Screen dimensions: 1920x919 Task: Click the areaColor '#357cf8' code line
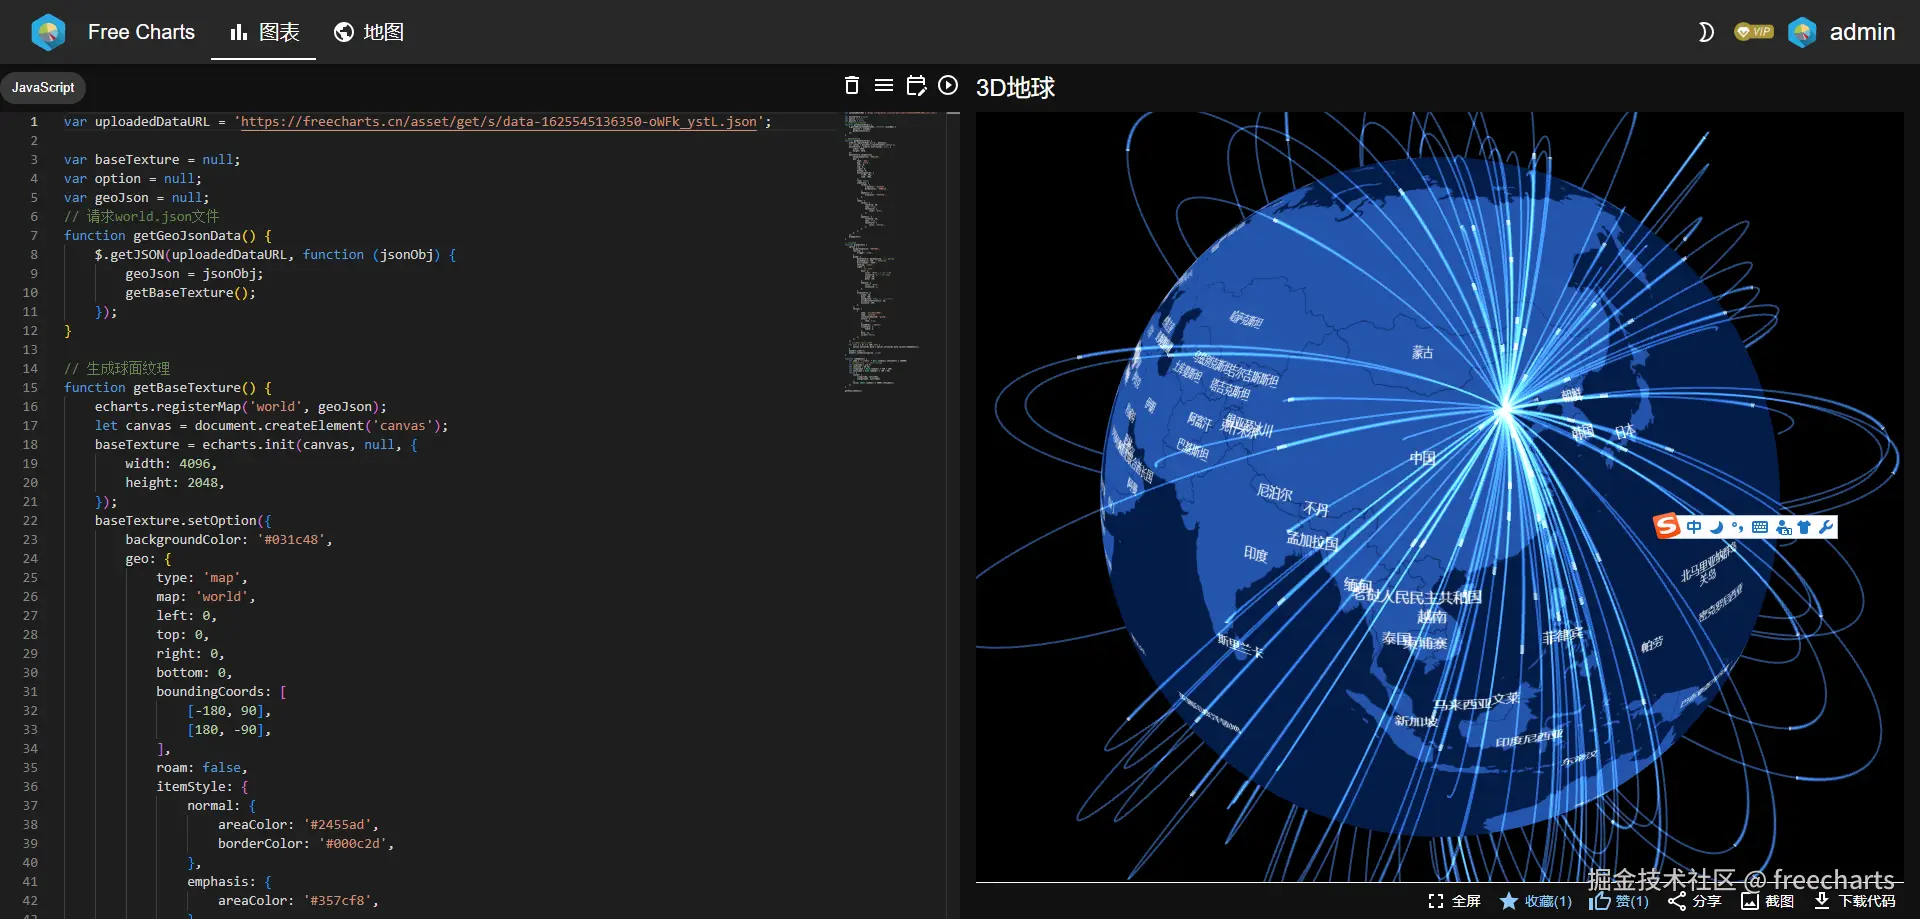[298, 901]
